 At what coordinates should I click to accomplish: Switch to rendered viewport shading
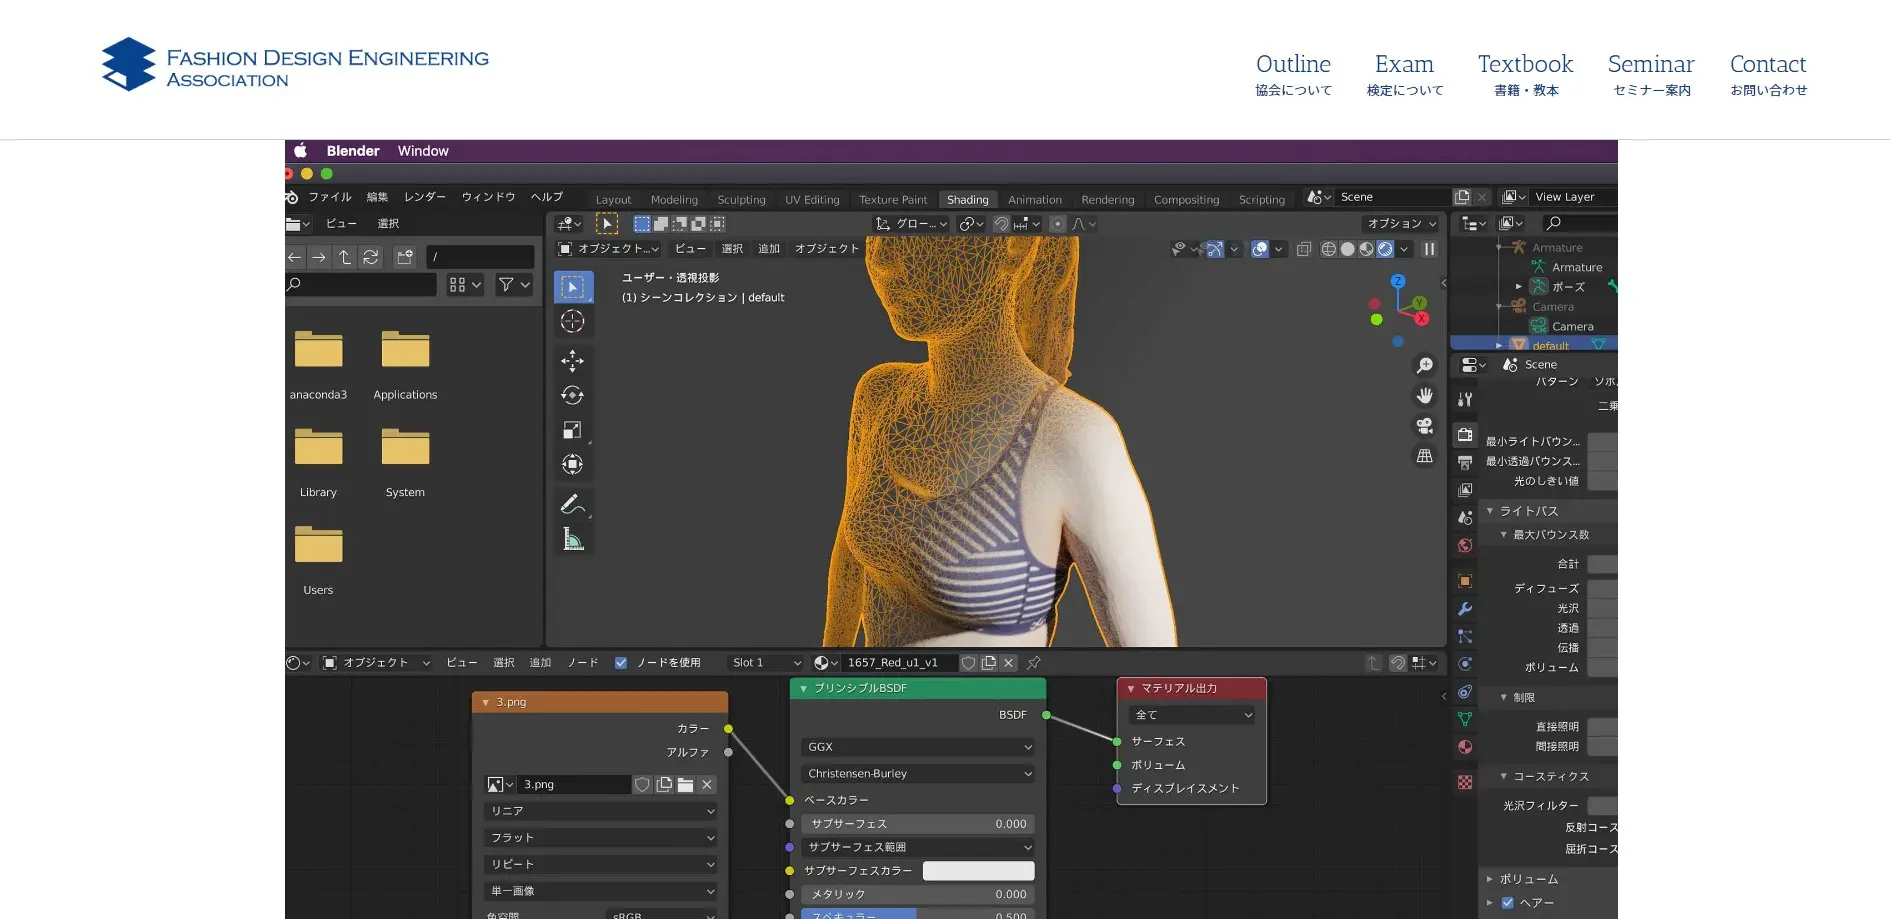pyautogui.click(x=1385, y=249)
